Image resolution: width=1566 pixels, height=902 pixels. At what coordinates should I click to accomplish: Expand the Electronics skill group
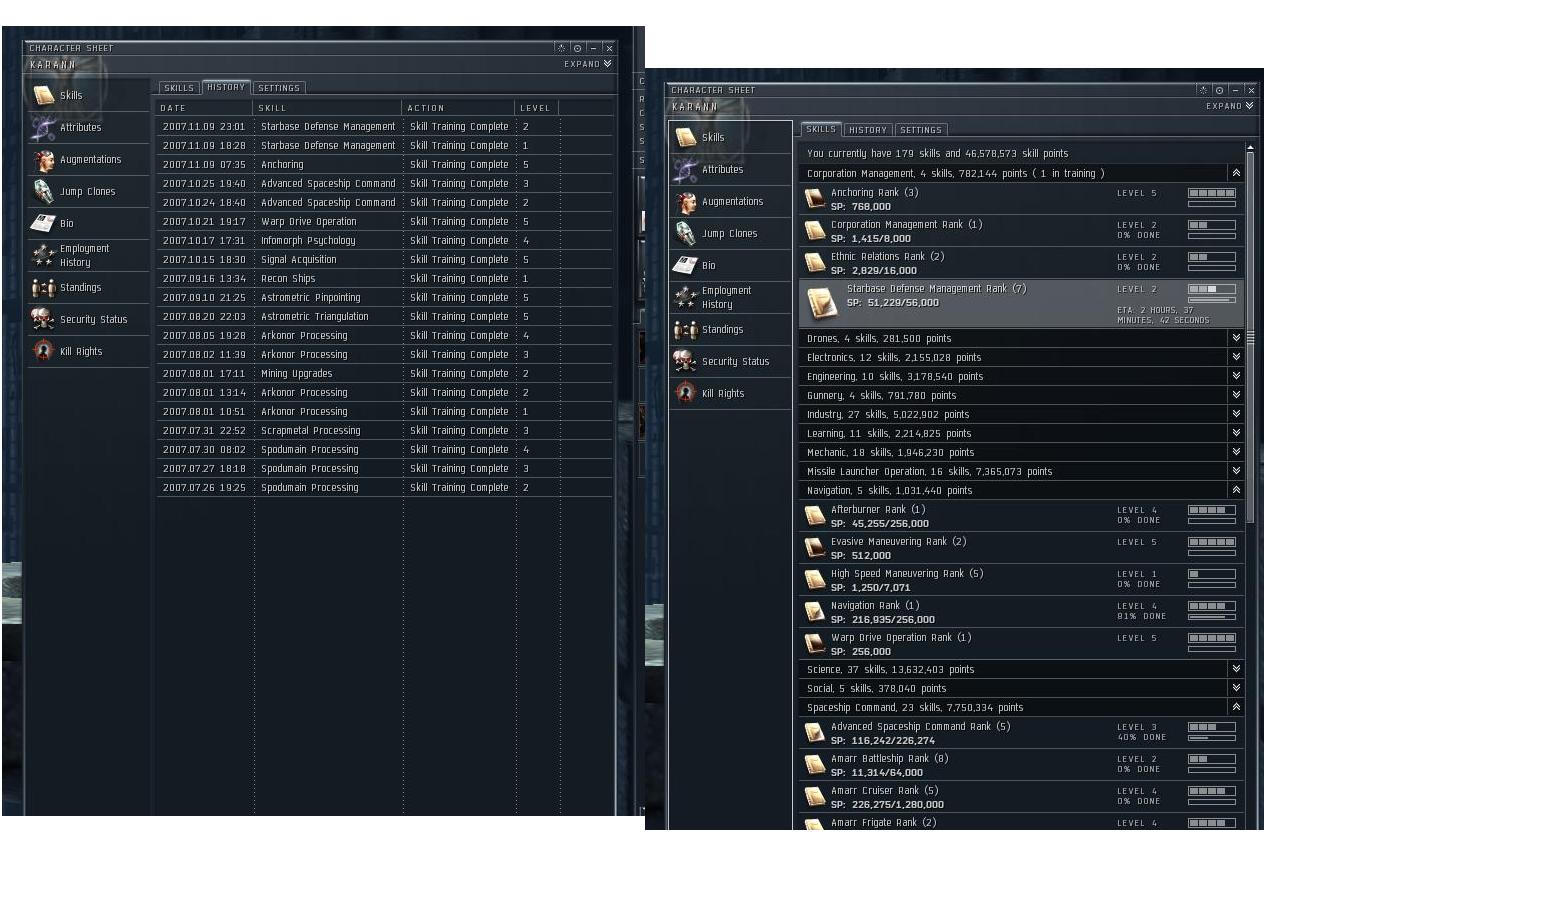[x=1236, y=357]
